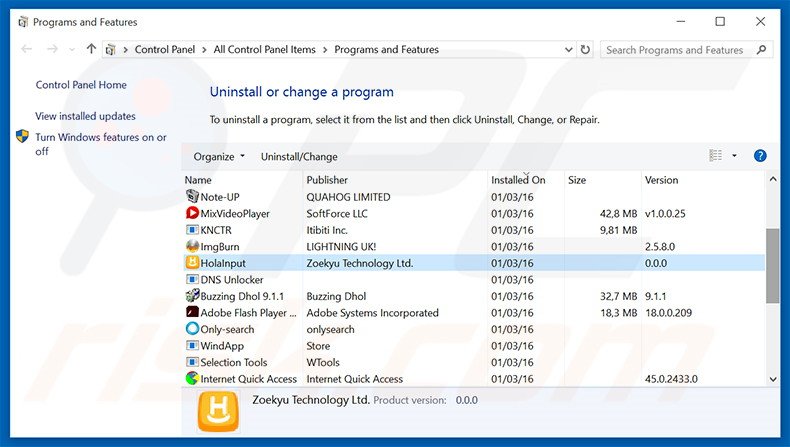The image size is (790, 447).
Task: Click the Buzzing Dhol 9.1.1 icon
Action: click(192, 296)
